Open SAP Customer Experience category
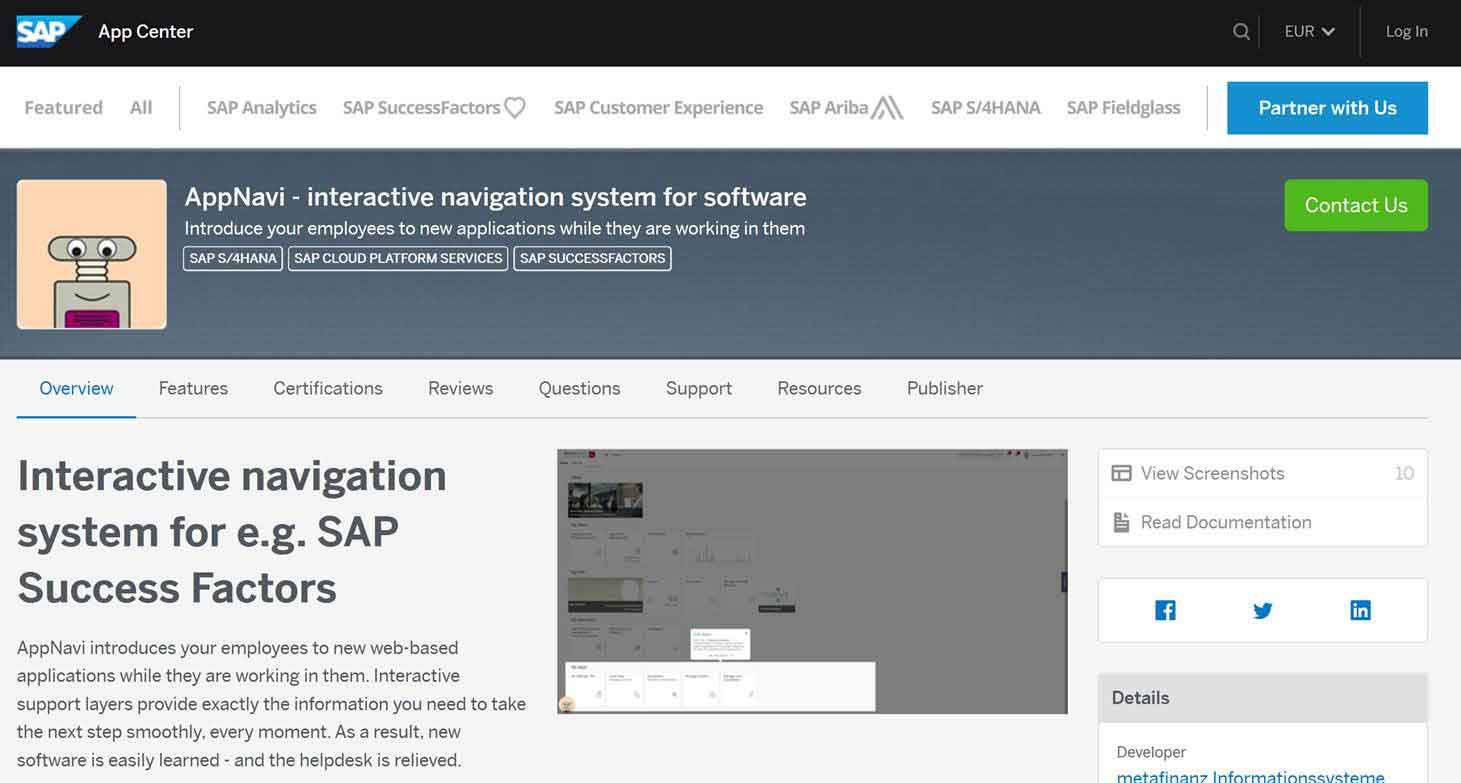Image resolution: width=1461 pixels, height=783 pixels. tap(658, 108)
